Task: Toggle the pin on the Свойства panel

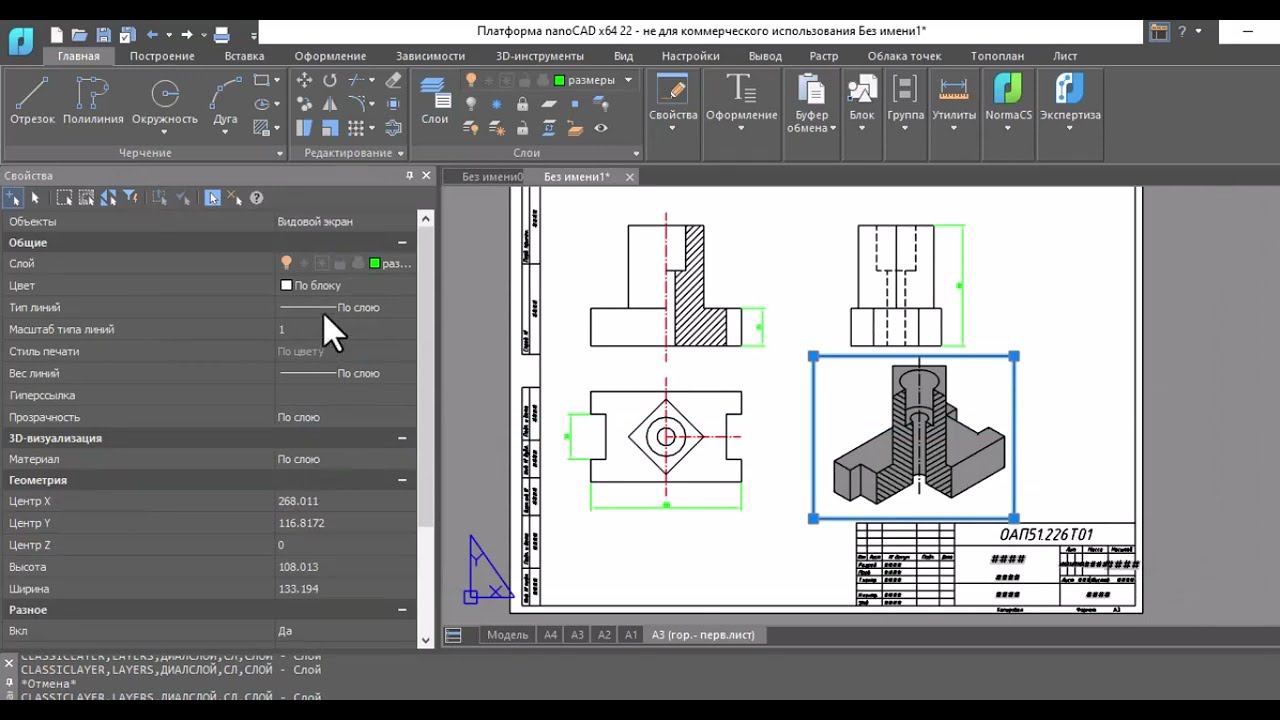Action: tap(409, 176)
